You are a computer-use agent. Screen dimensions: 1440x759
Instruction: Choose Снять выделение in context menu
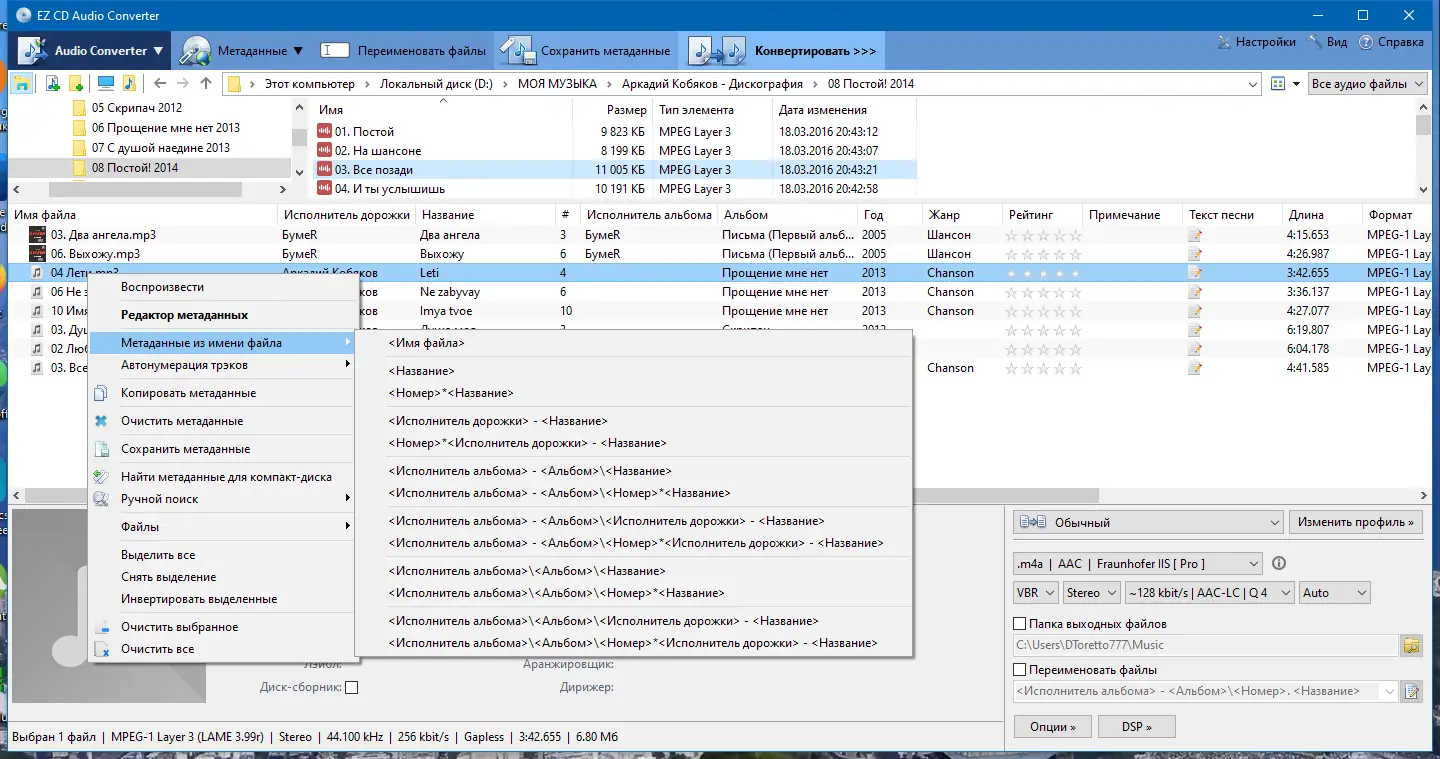click(223, 577)
